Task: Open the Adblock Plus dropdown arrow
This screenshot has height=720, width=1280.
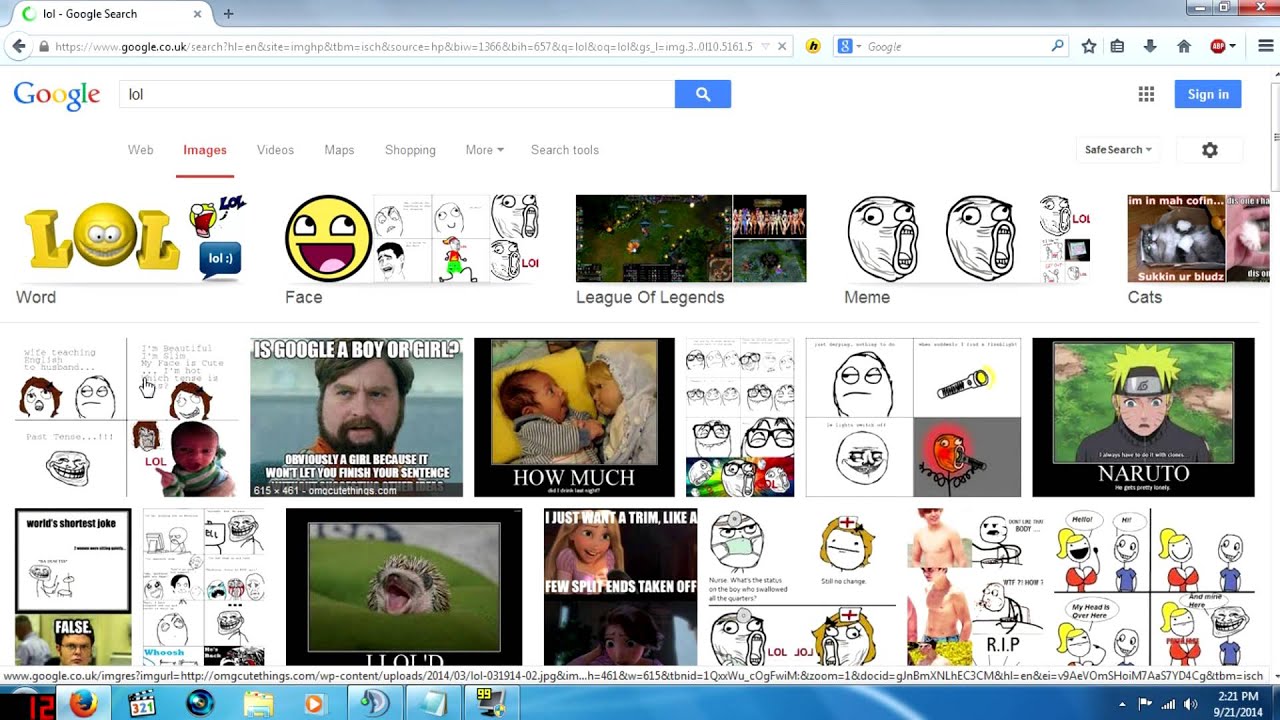Action: (1233, 46)
